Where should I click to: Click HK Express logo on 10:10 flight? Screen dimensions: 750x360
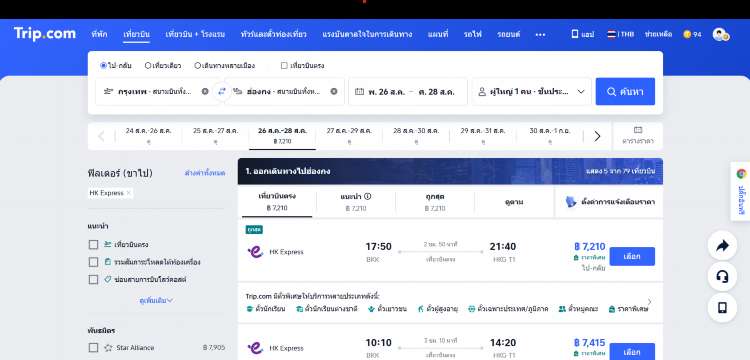(255, 348)
